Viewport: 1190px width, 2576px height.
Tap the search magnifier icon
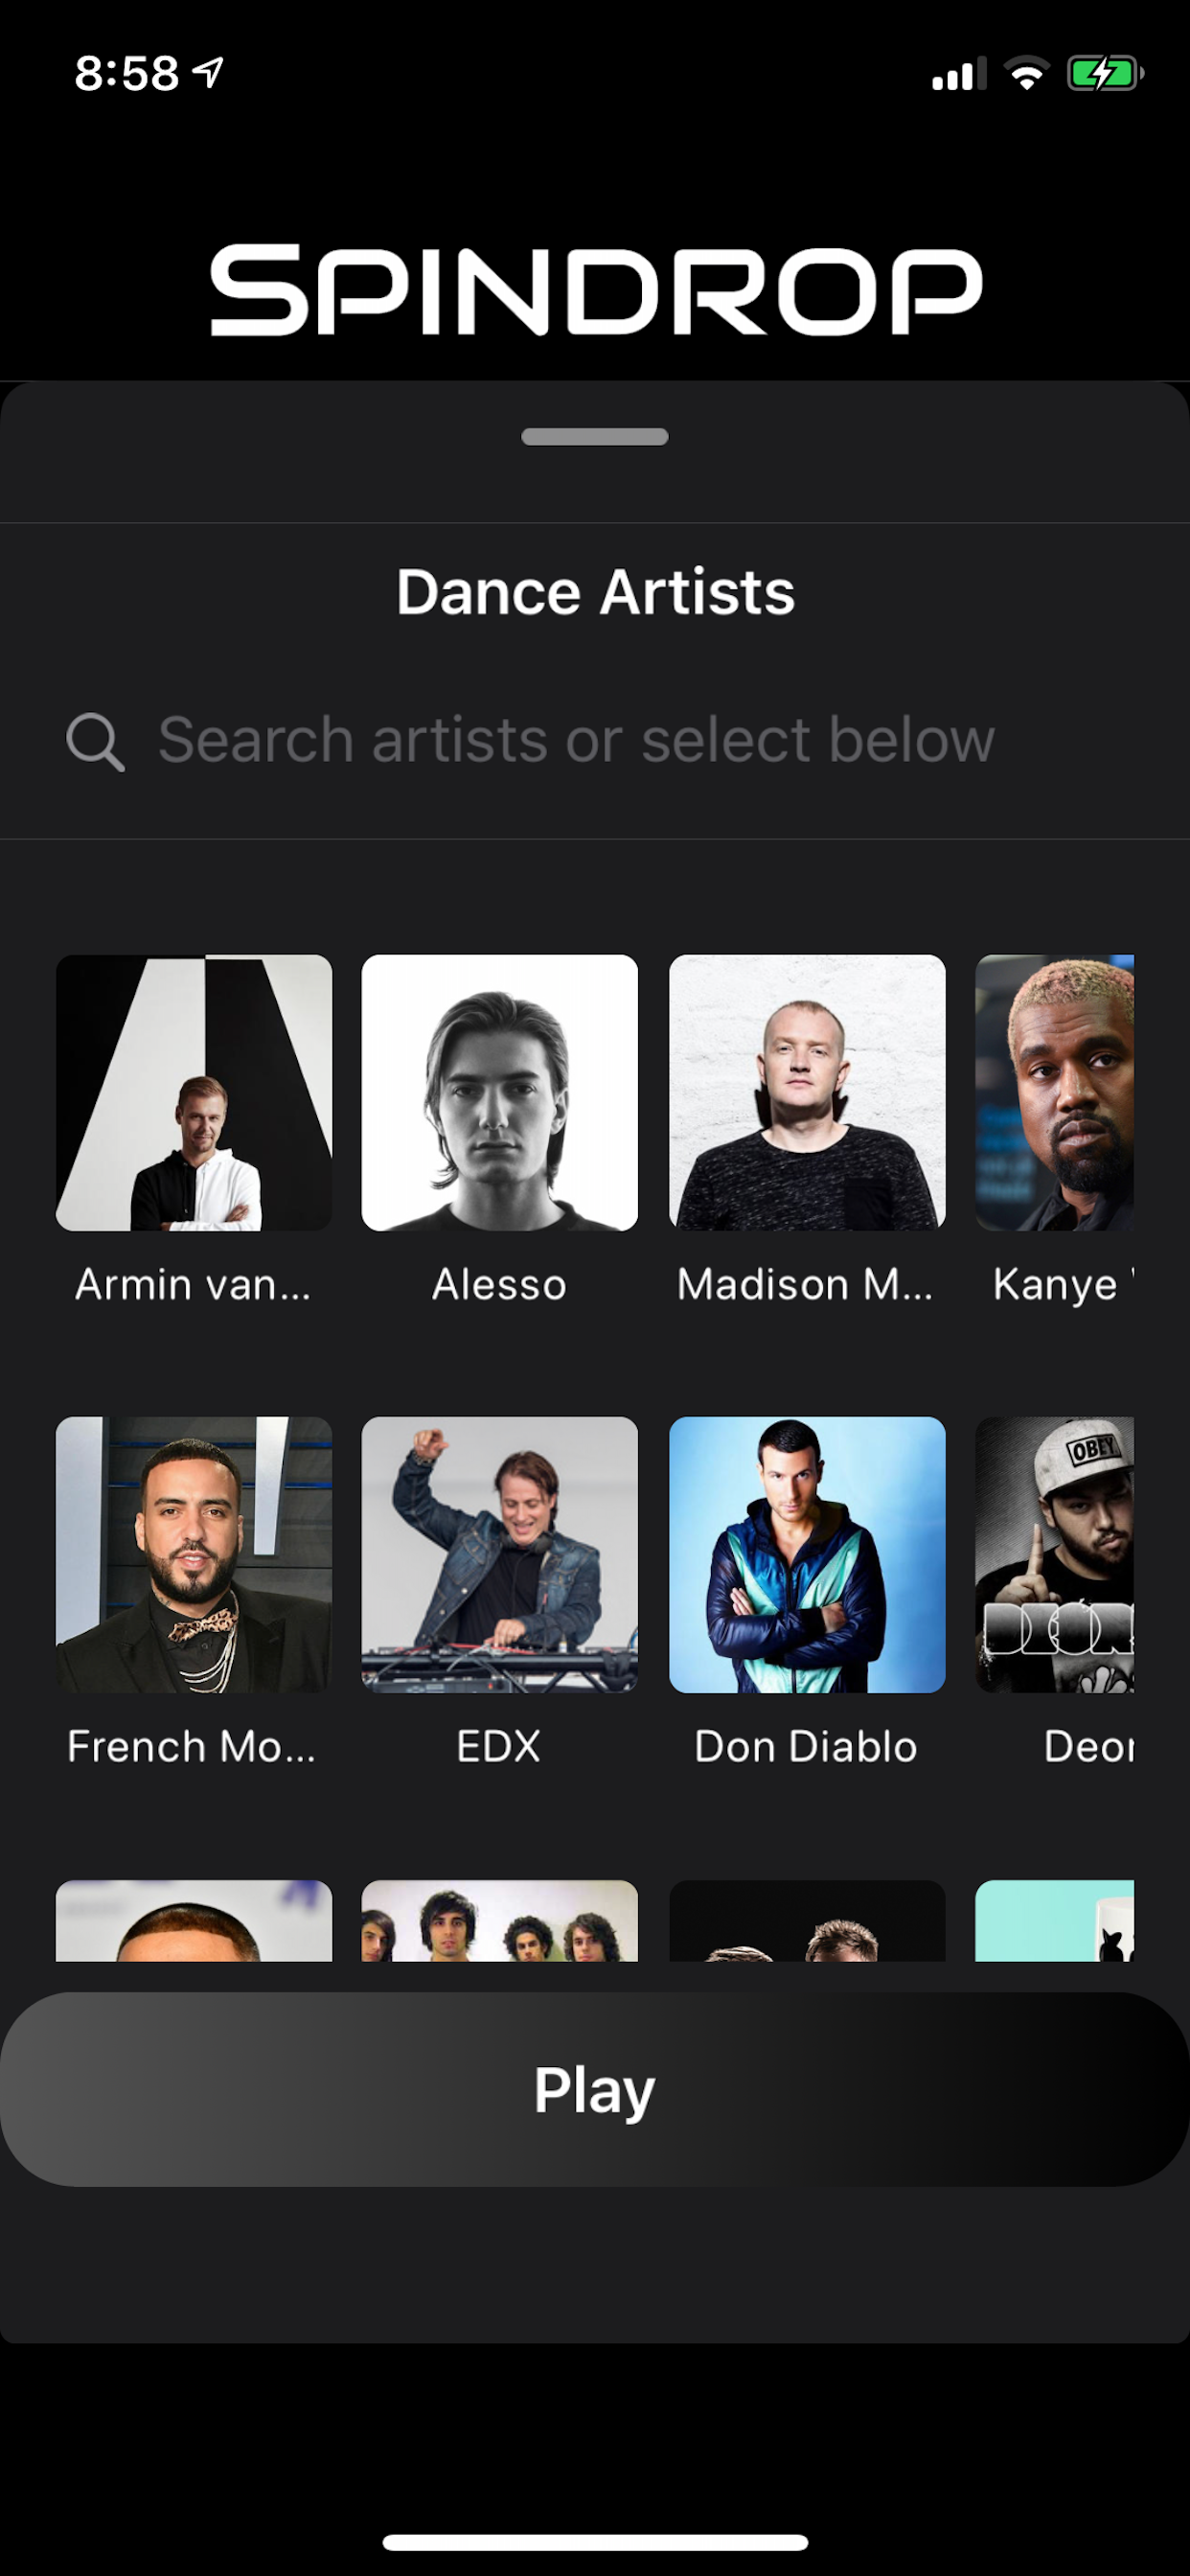tap(95, 742)
